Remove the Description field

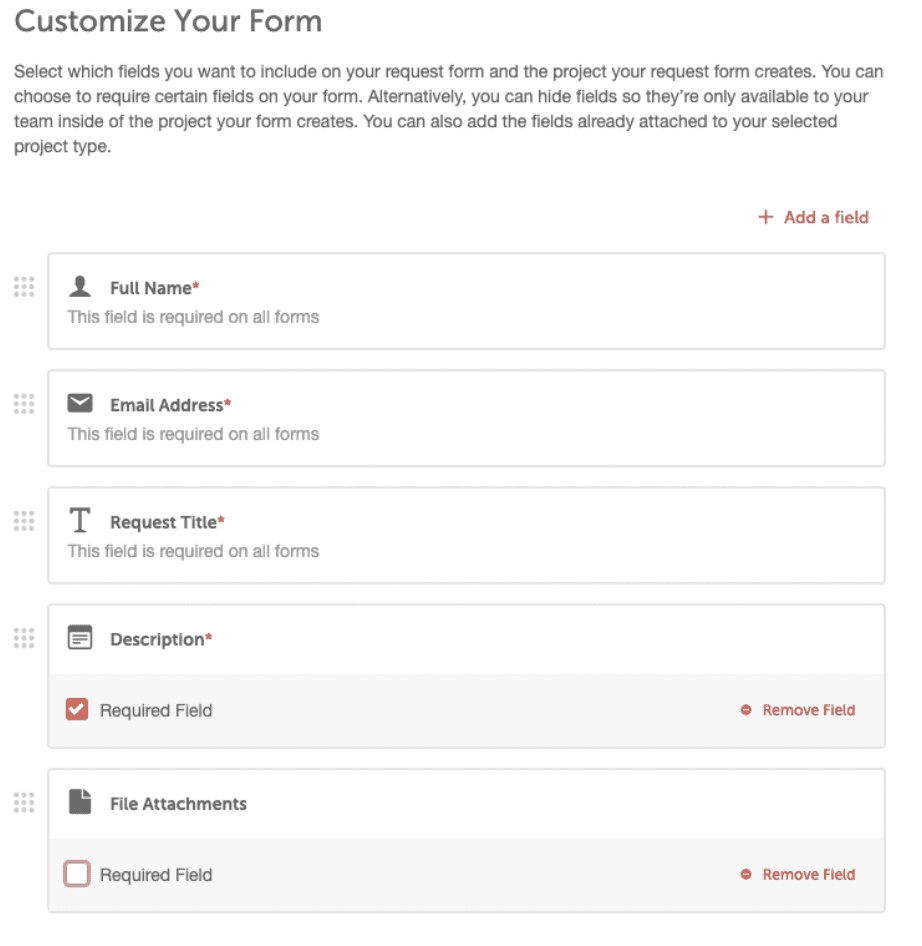(x=798, y=710)
